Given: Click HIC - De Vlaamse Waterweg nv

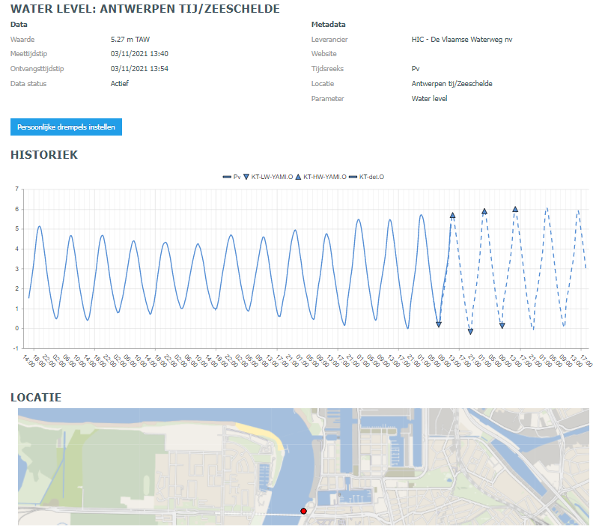Looking at the screenshot, I should pos(462,39).
